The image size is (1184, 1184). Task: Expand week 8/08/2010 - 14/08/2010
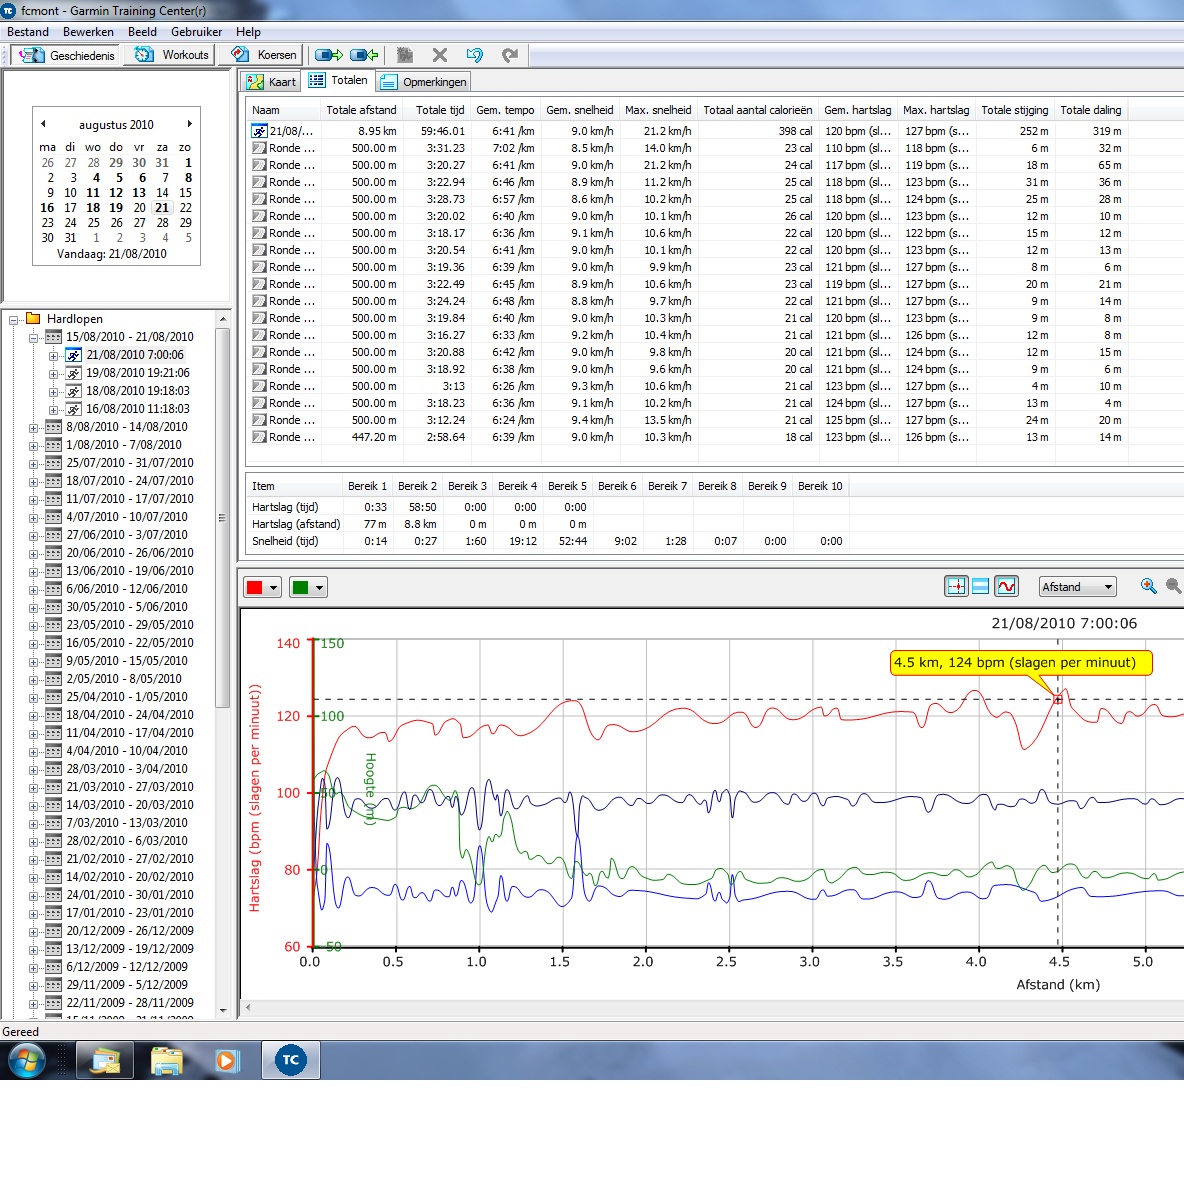point(33,428)
